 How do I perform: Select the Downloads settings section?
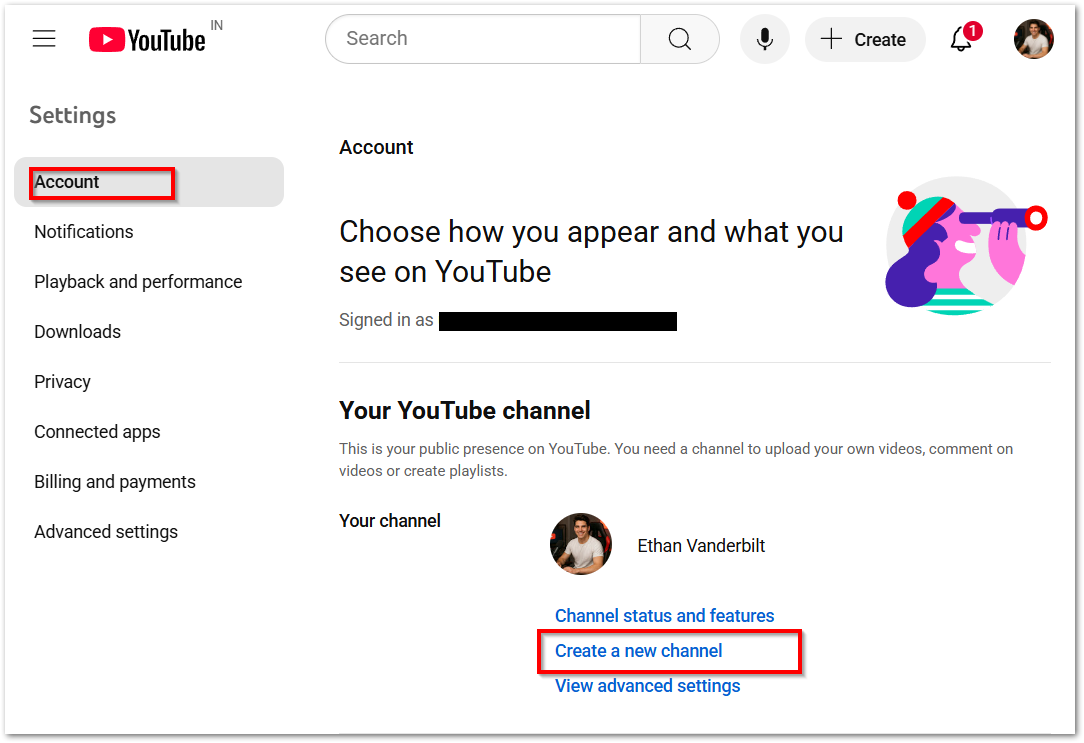(x=77, y=331)
